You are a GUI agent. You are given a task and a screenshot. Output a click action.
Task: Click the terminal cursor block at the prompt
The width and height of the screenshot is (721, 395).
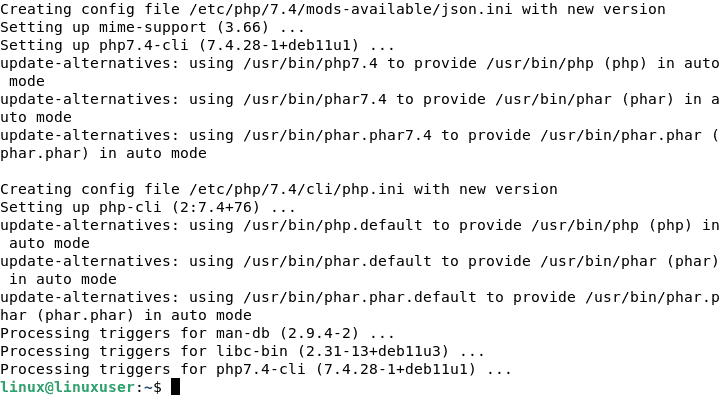click(175, 387)
